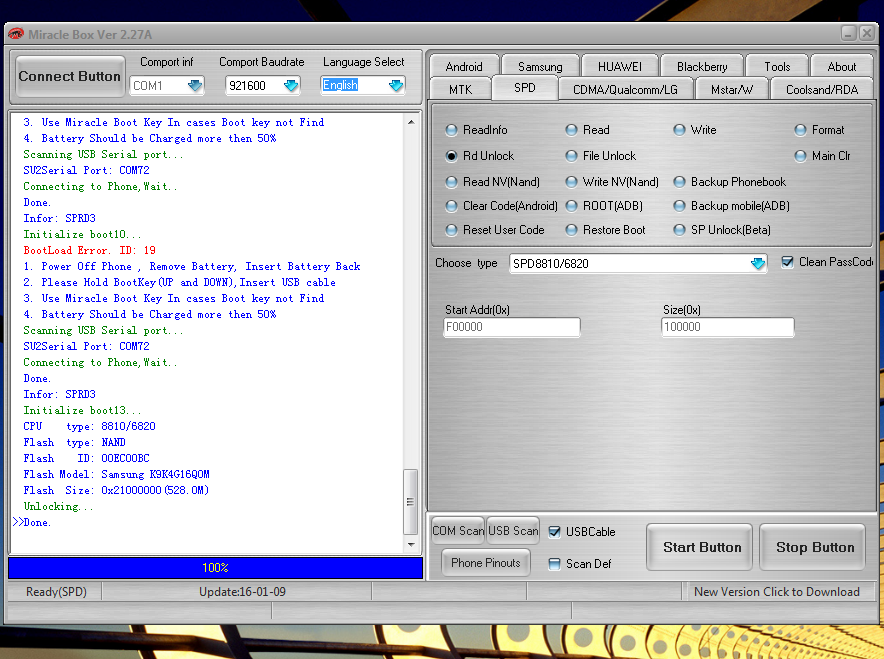
Task: Enable the Scan Def checkbox
Action: tap(555, 564)
